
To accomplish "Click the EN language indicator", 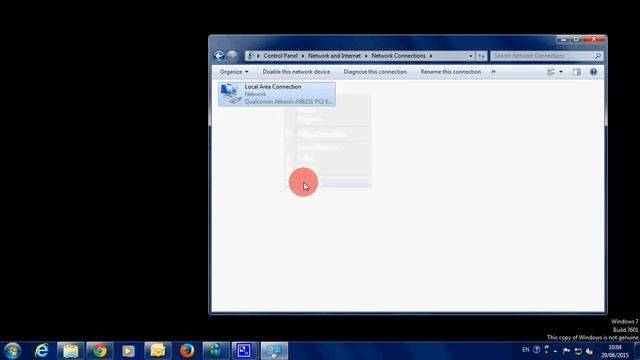I will click(x=526, y=350).
